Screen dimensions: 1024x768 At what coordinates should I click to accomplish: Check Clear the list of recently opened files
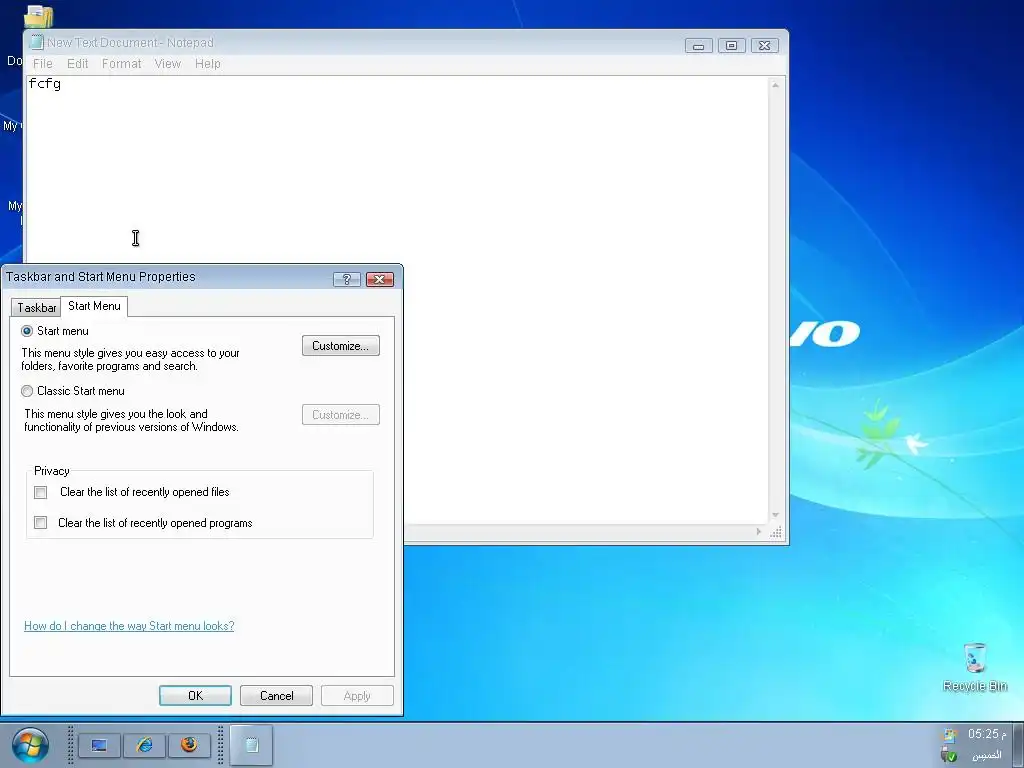(x=40, y=492)
